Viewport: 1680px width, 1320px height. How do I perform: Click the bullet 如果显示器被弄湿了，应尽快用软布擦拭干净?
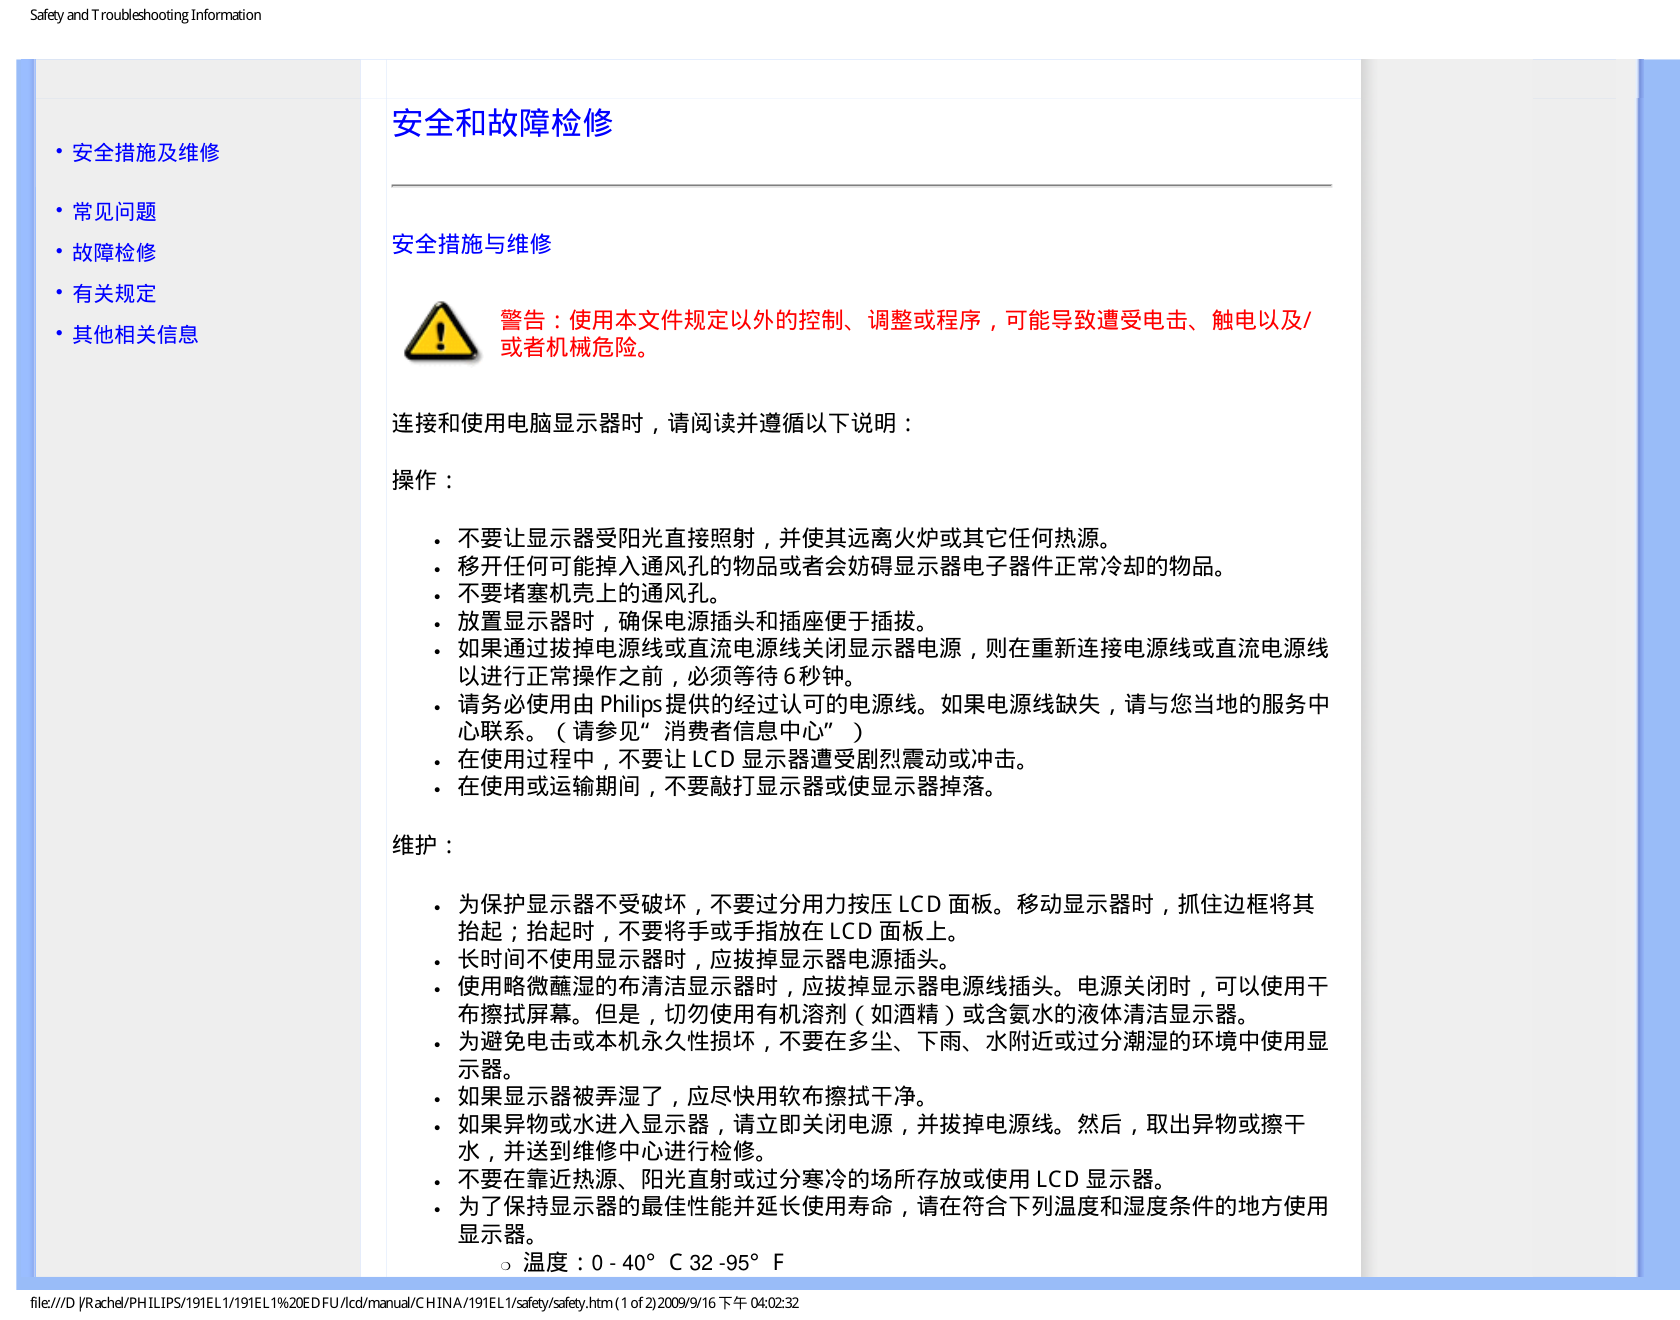tap(695, 1097)
